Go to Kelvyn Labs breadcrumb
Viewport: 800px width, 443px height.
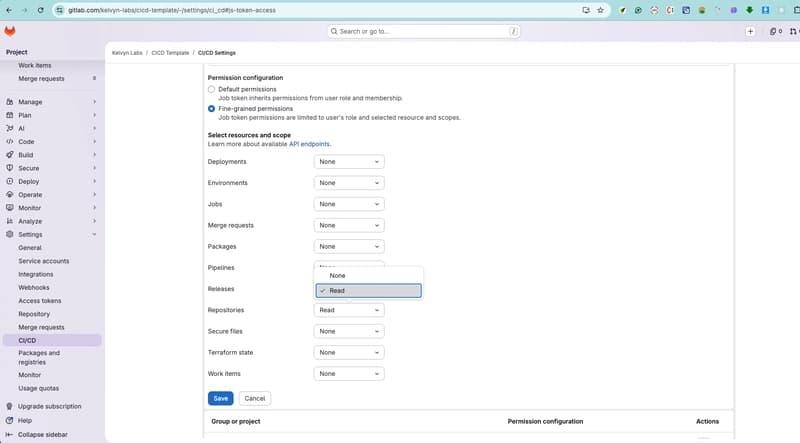127,53
